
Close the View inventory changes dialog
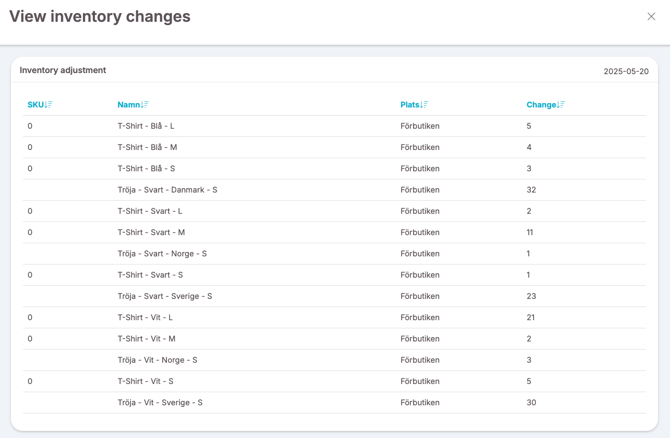tap(651, 17)
